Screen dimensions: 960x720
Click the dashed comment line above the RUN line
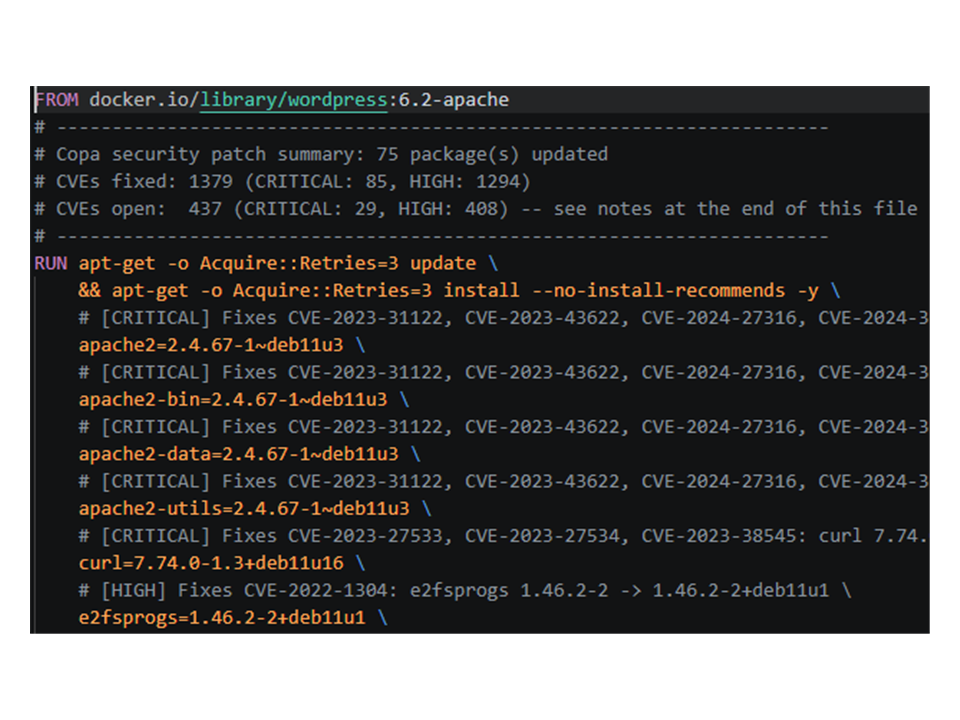pyautogui.click(x=432, y=236)
